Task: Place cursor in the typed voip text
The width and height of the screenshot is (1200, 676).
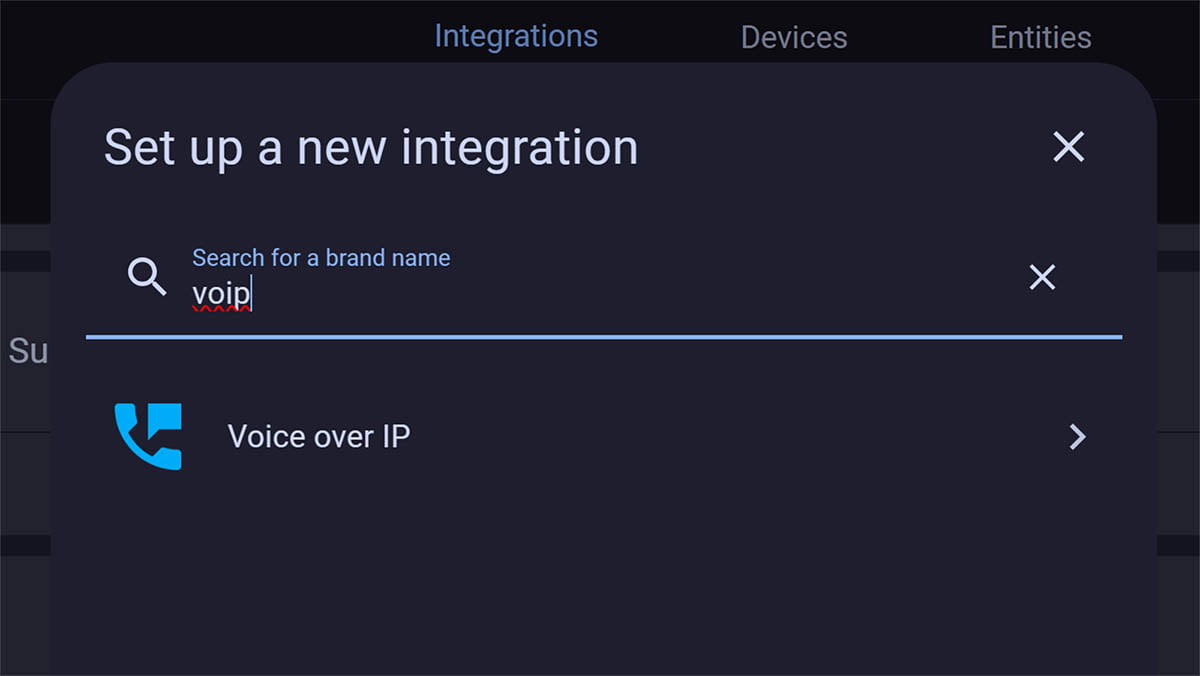Action: pos(221,295)
